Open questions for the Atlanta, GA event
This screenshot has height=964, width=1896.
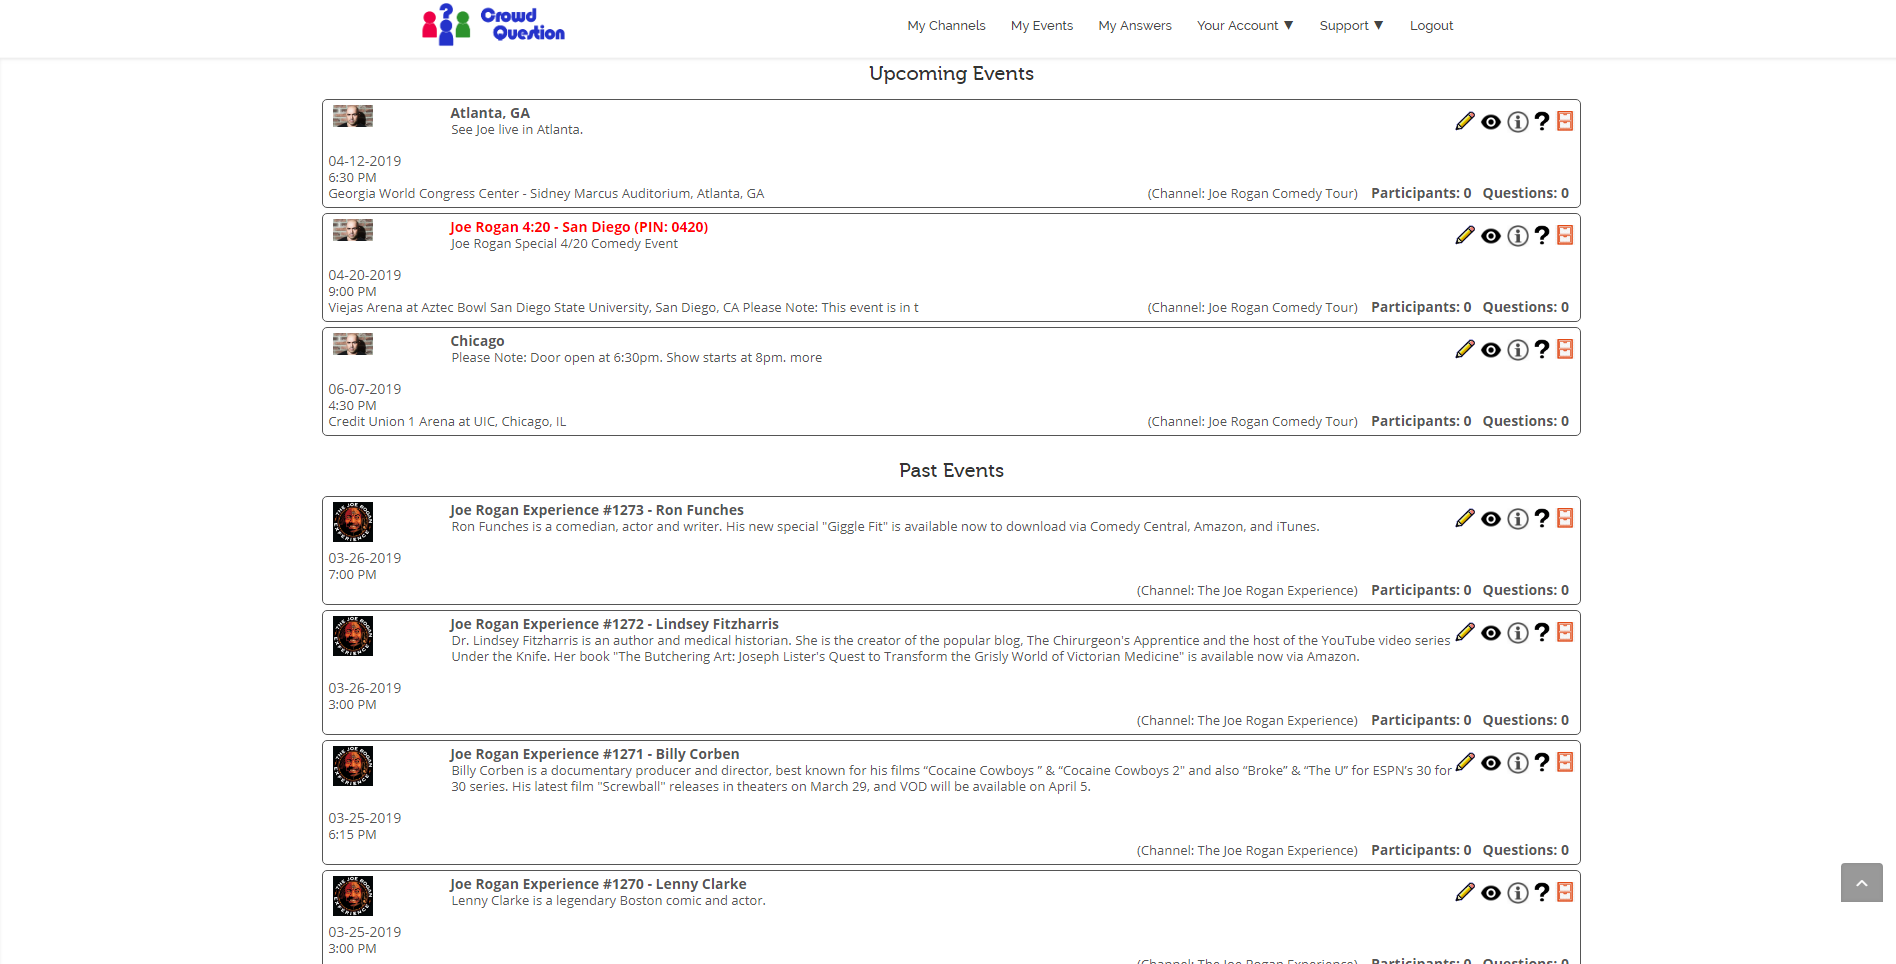pos(1542,121)
